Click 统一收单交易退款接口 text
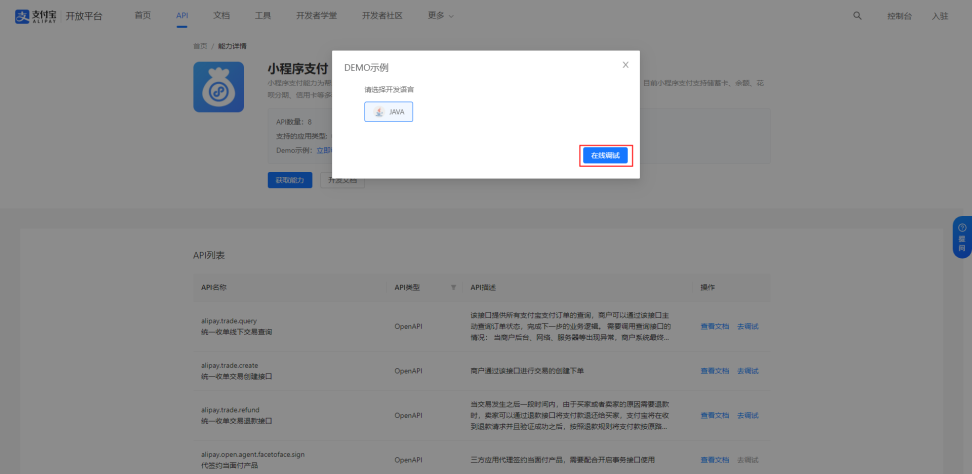Image resolution: width=972 pixels, height=474 pixels. pos(237,421)
